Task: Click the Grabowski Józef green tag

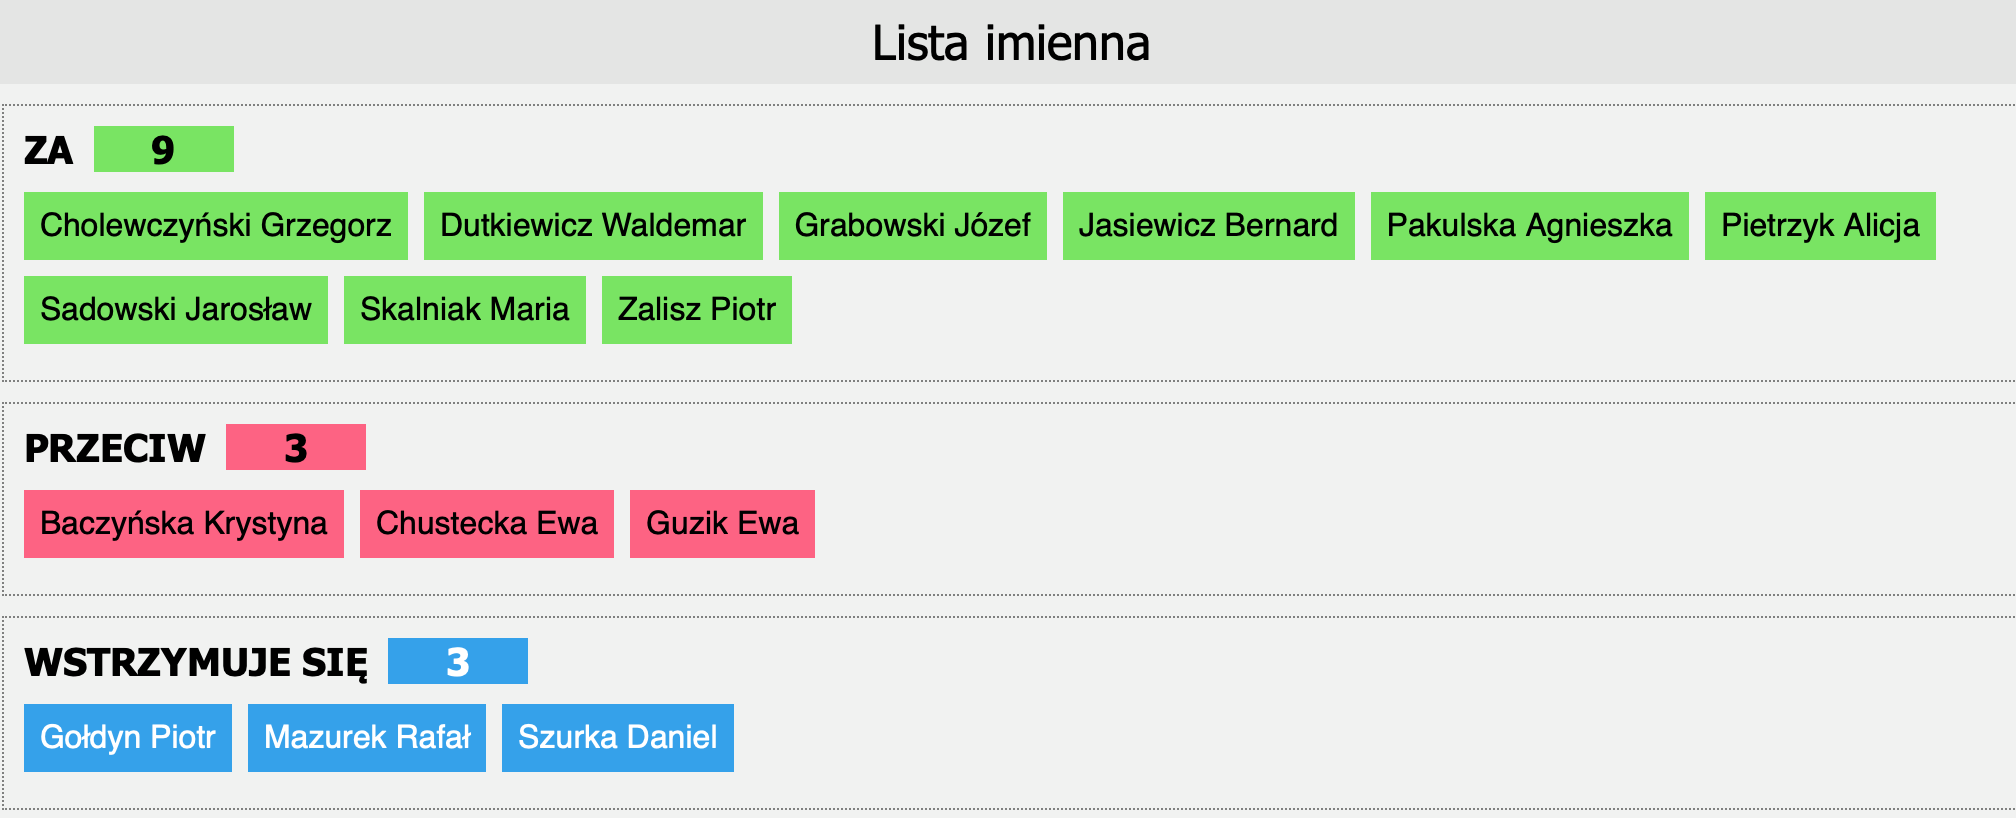Action: 913,226
